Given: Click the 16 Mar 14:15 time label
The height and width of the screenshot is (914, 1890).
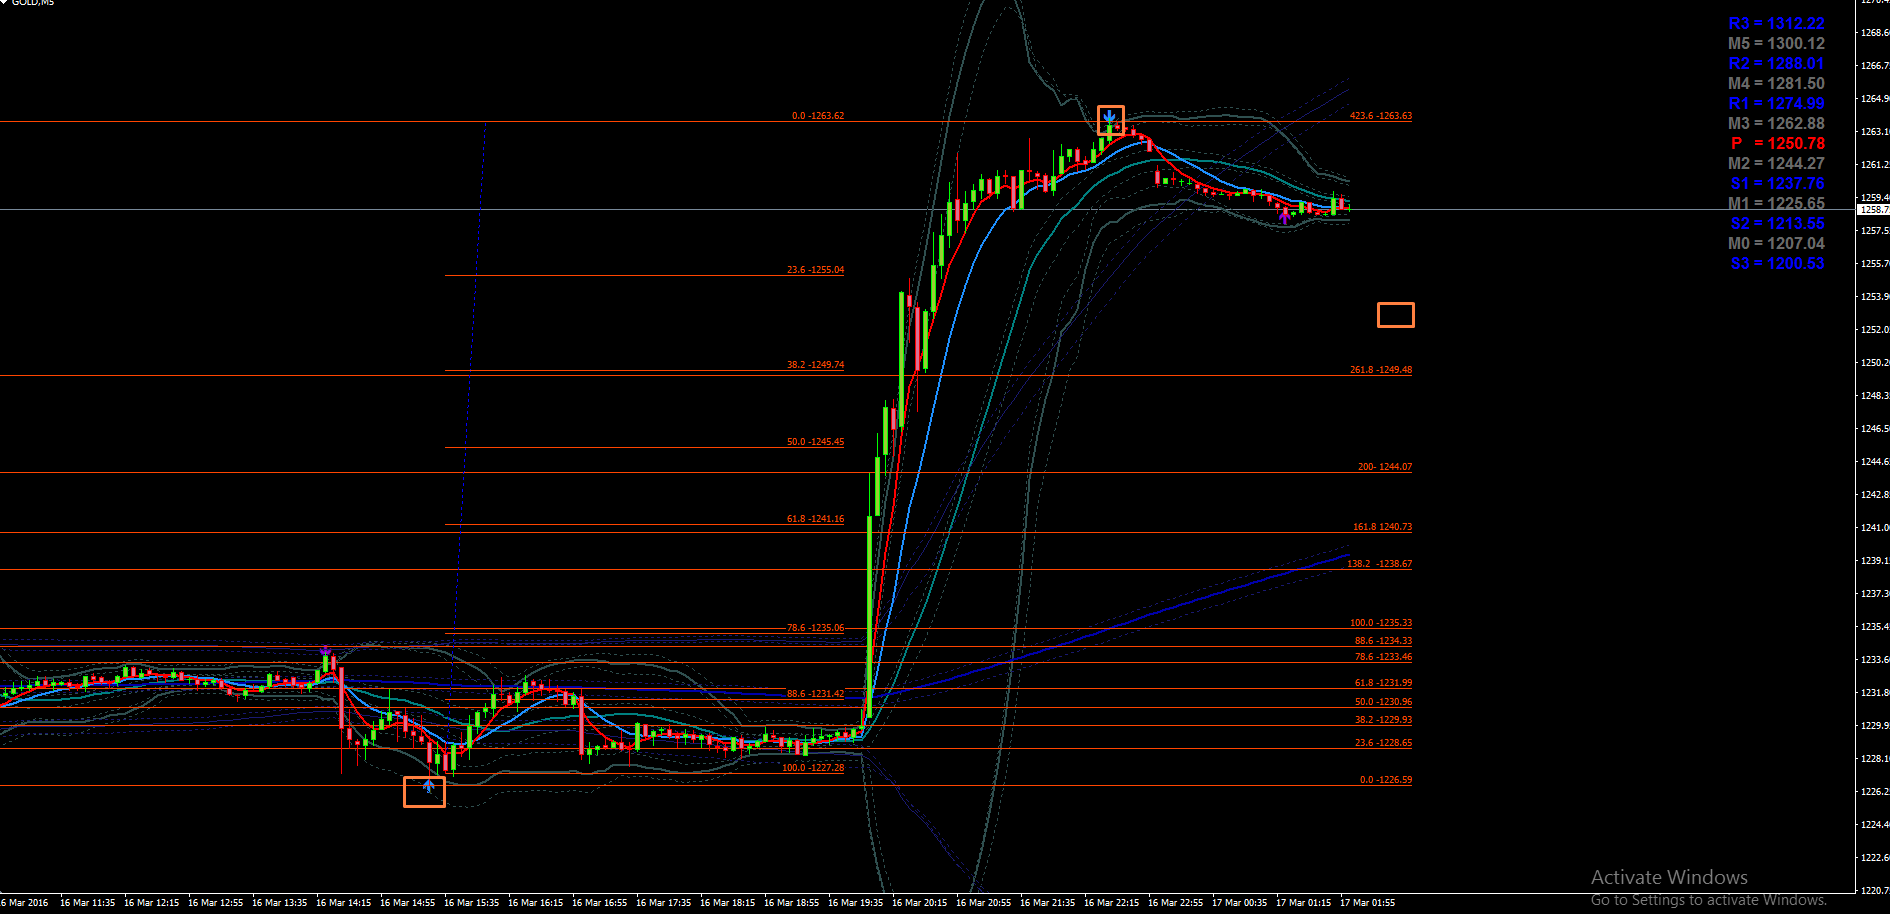Looking at the screenshot, I should coord(343,903).
